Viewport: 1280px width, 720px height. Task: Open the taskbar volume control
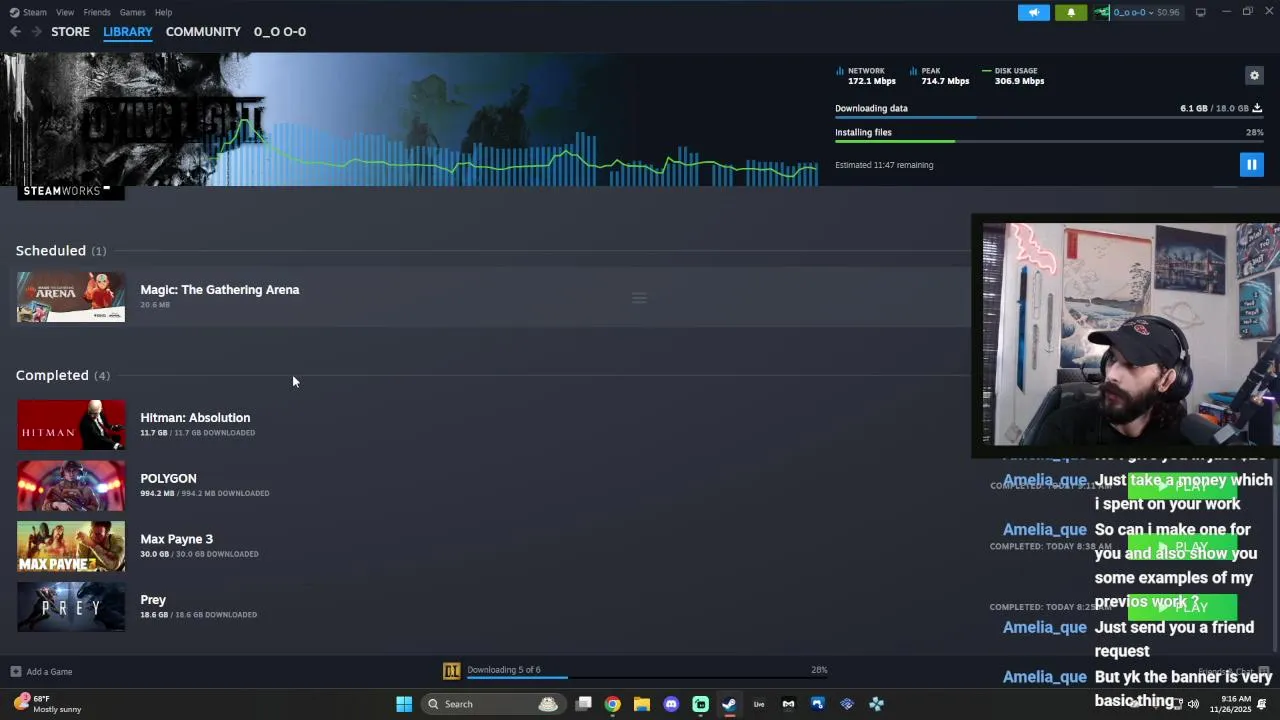(1192, 704)
